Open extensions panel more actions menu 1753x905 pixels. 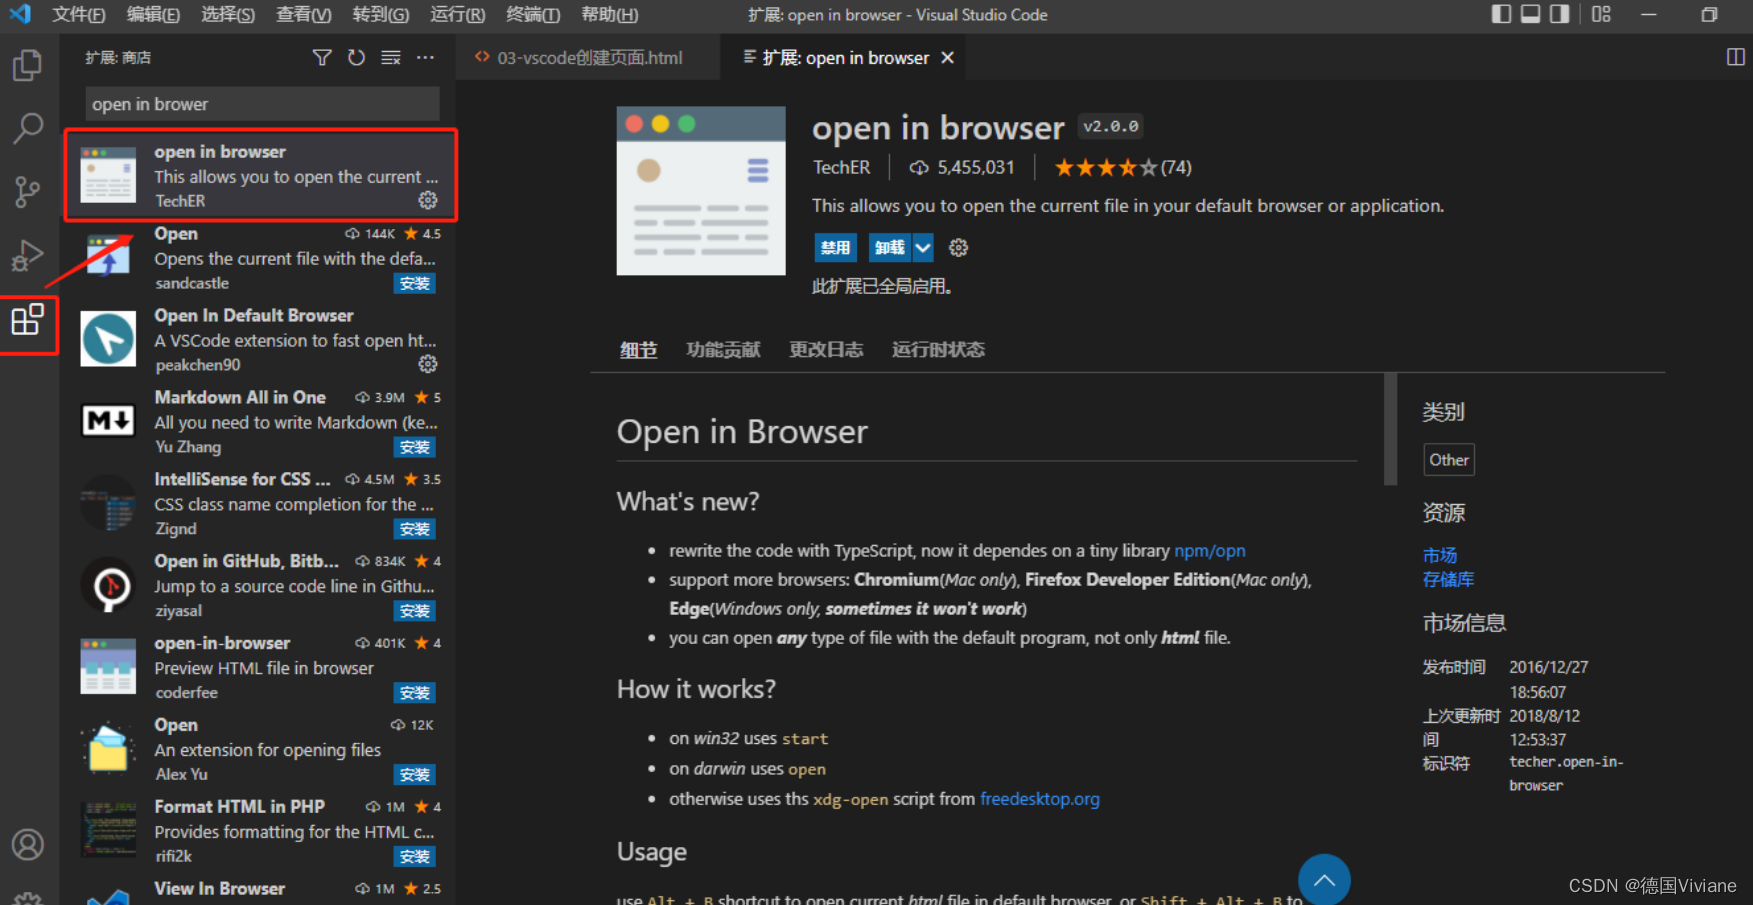click(426, 58)
